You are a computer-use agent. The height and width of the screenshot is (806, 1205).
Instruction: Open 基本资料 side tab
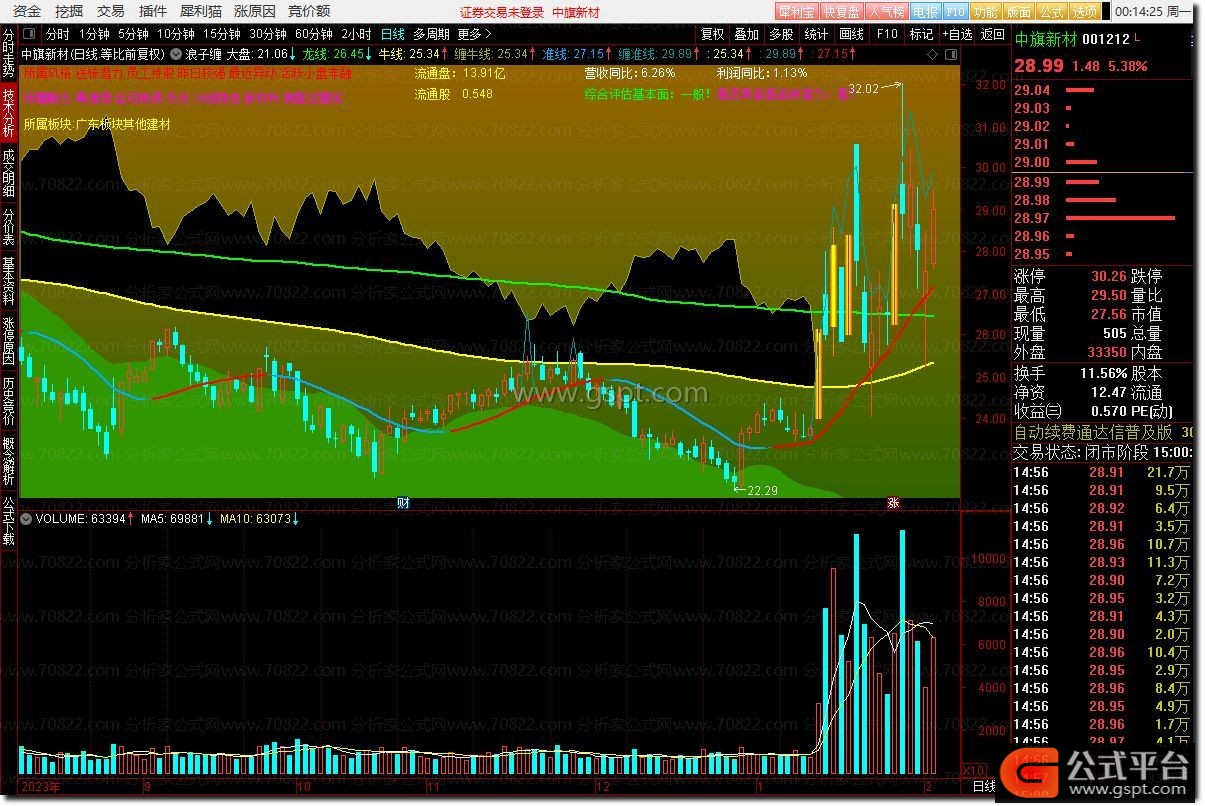pos(9,281)
